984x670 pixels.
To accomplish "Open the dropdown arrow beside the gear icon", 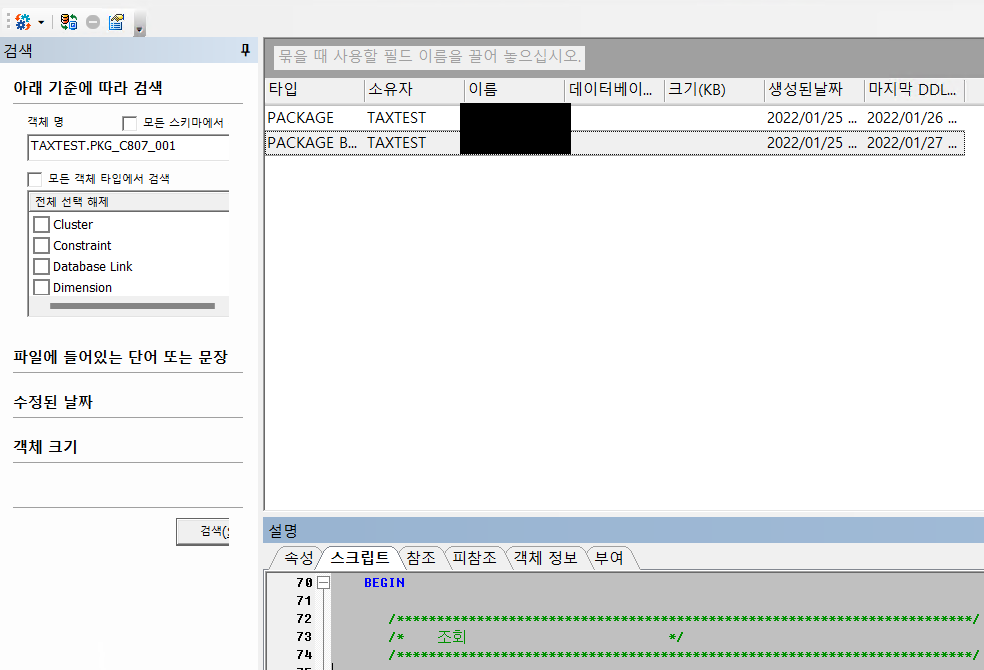I will click(x=41, y=22).
